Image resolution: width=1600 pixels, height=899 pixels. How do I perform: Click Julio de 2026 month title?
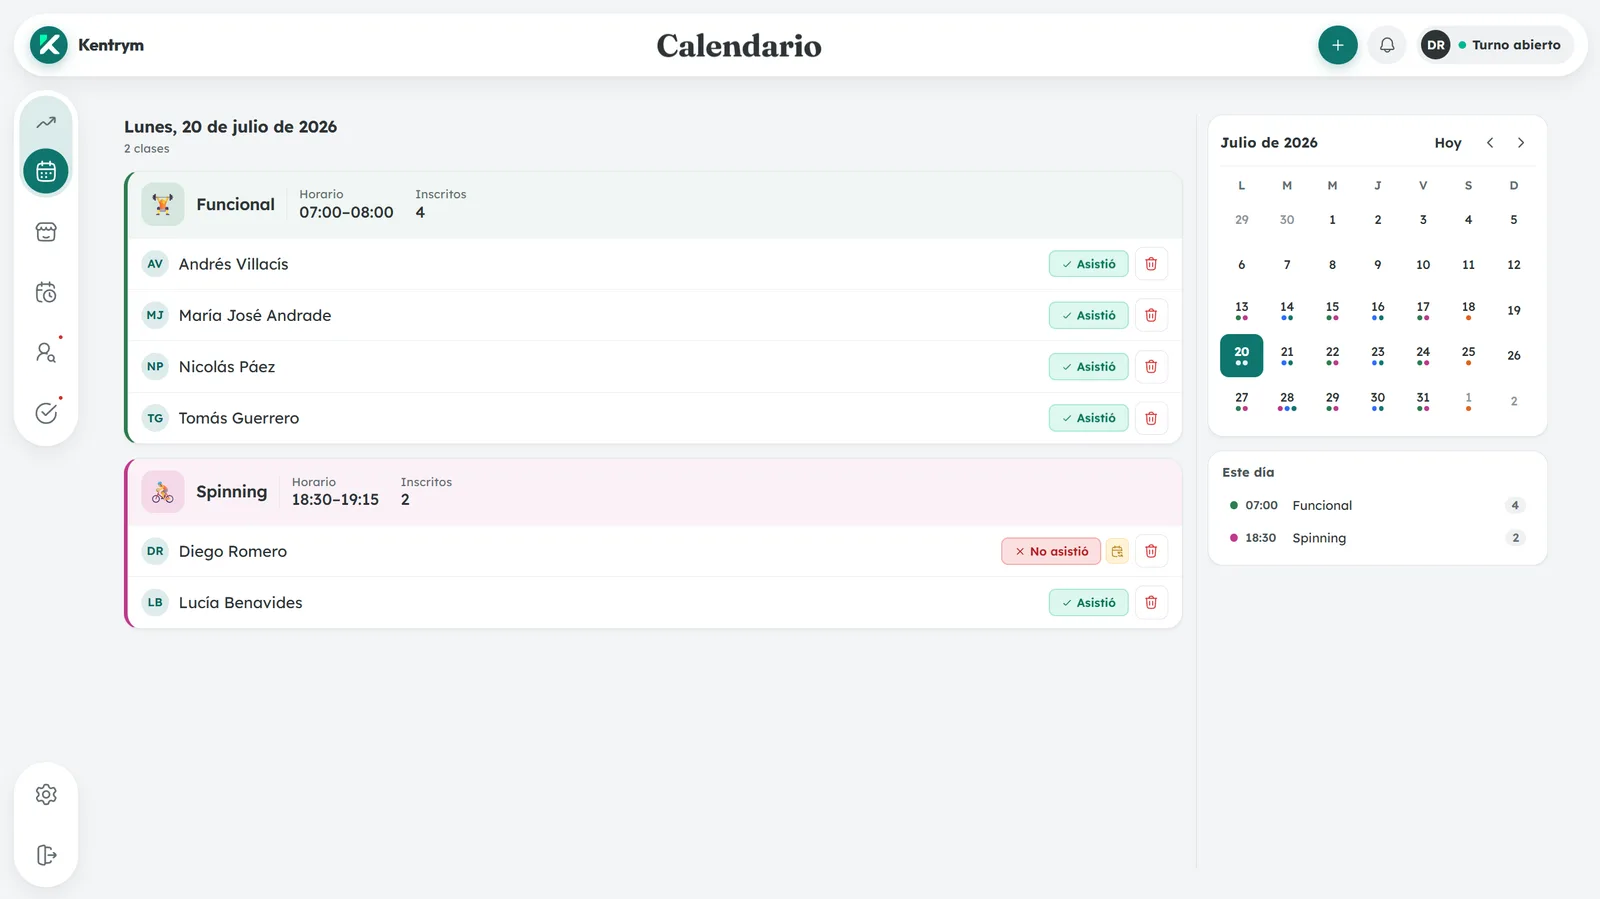point(1269,143)
